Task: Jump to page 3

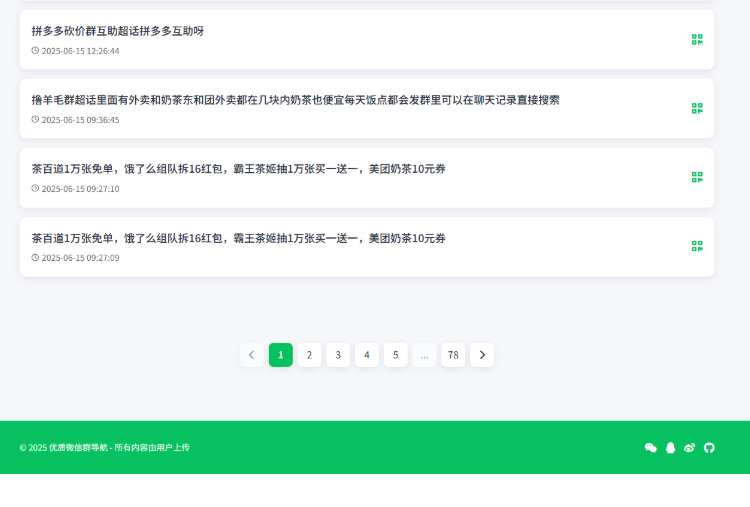Action: [x=338, y=355]
